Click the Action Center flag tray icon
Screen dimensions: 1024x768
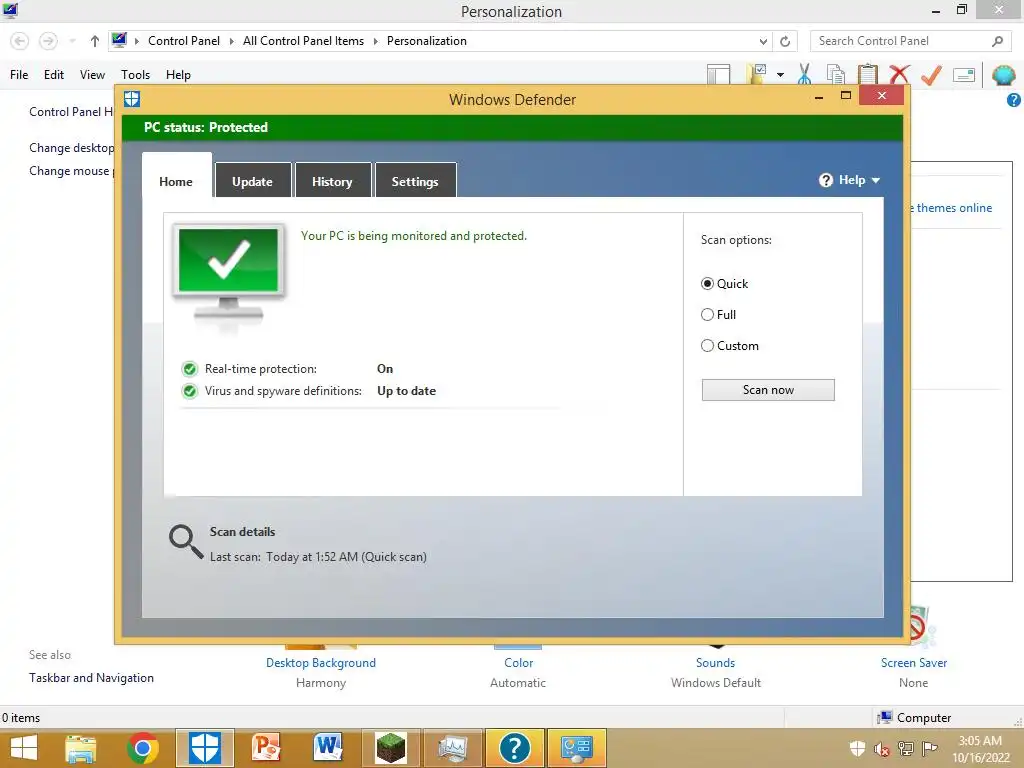click(930, 749)
